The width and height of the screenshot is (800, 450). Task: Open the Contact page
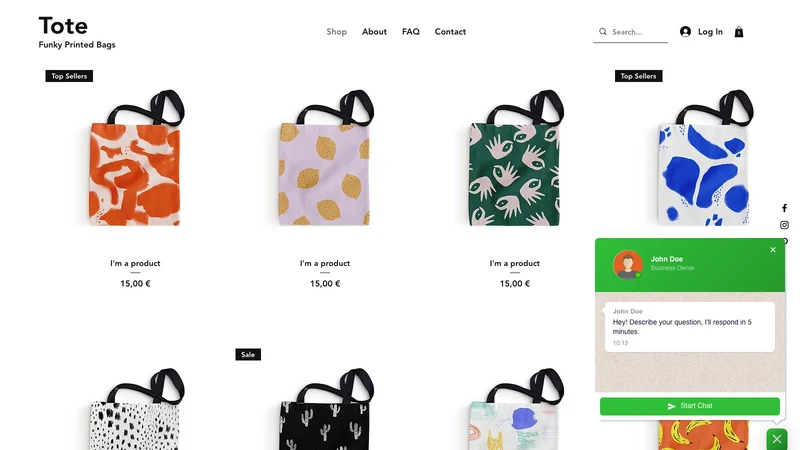450,32
